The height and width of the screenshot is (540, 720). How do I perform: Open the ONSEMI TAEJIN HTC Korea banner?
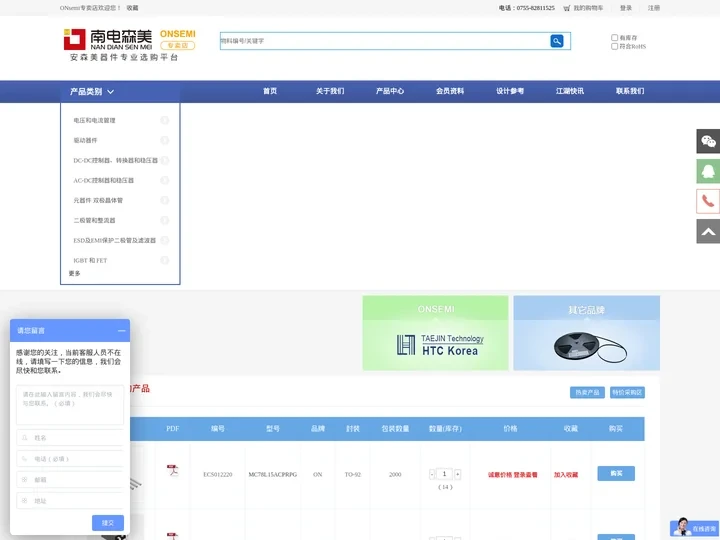click(435, 333)
